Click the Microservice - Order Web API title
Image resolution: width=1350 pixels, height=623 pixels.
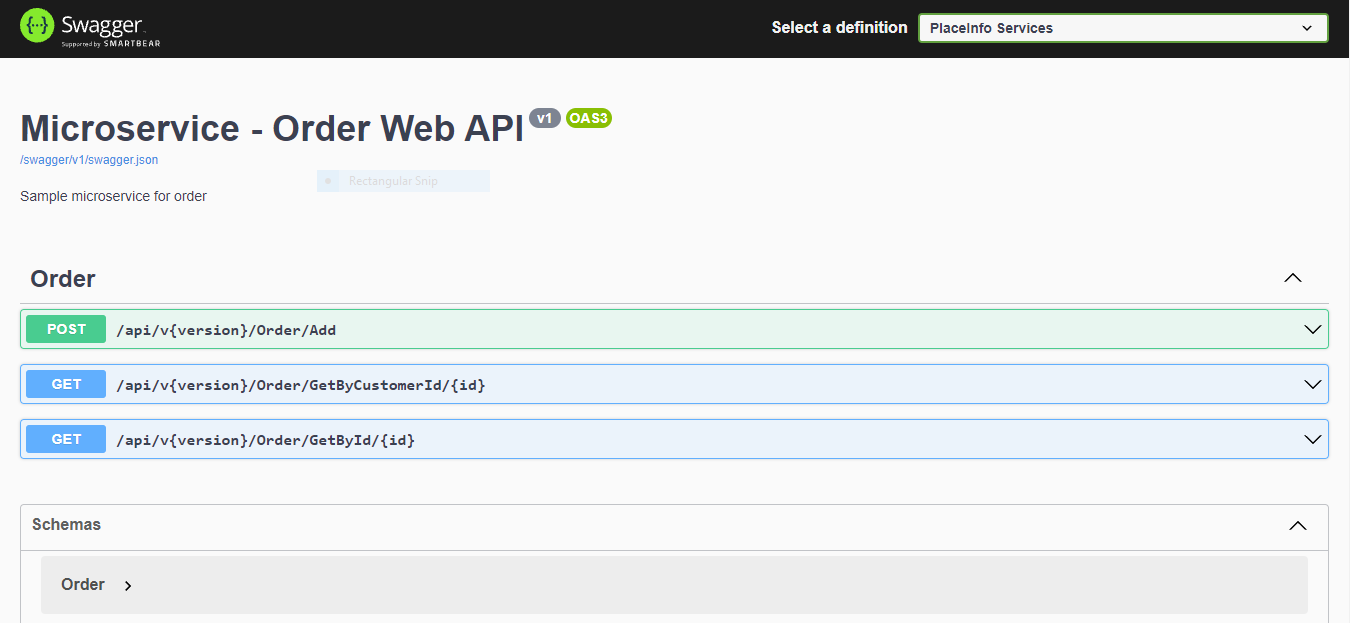click(x=272, y=129)
